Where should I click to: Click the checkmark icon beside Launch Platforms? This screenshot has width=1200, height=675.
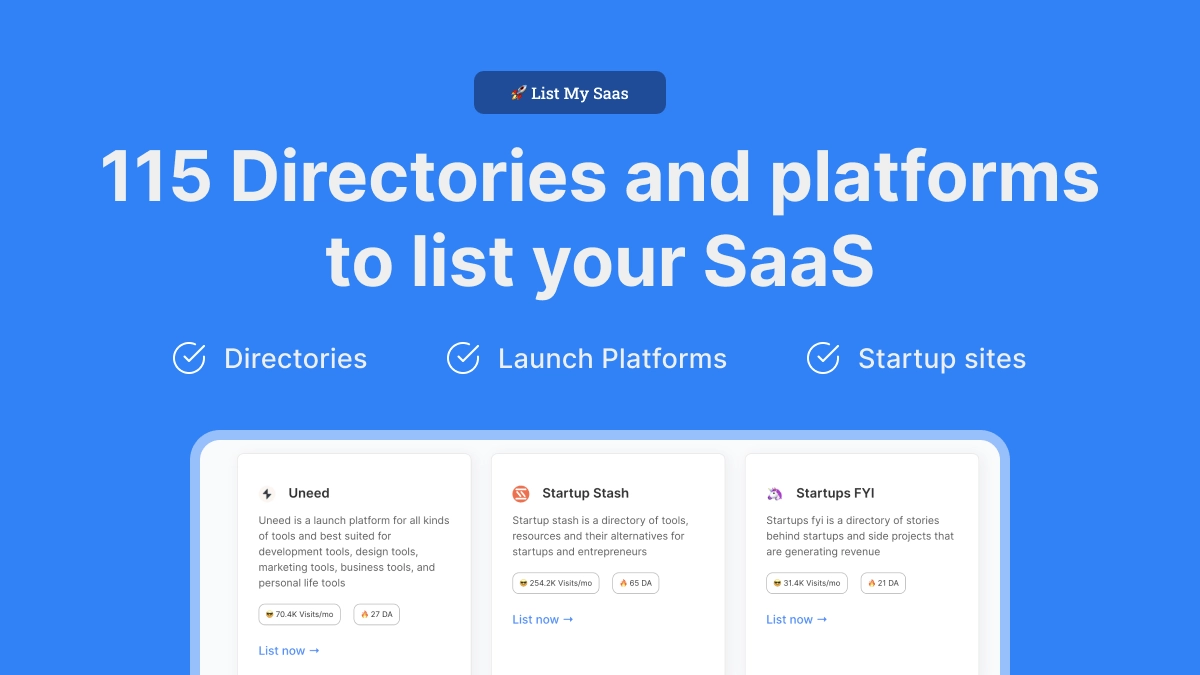463,358
